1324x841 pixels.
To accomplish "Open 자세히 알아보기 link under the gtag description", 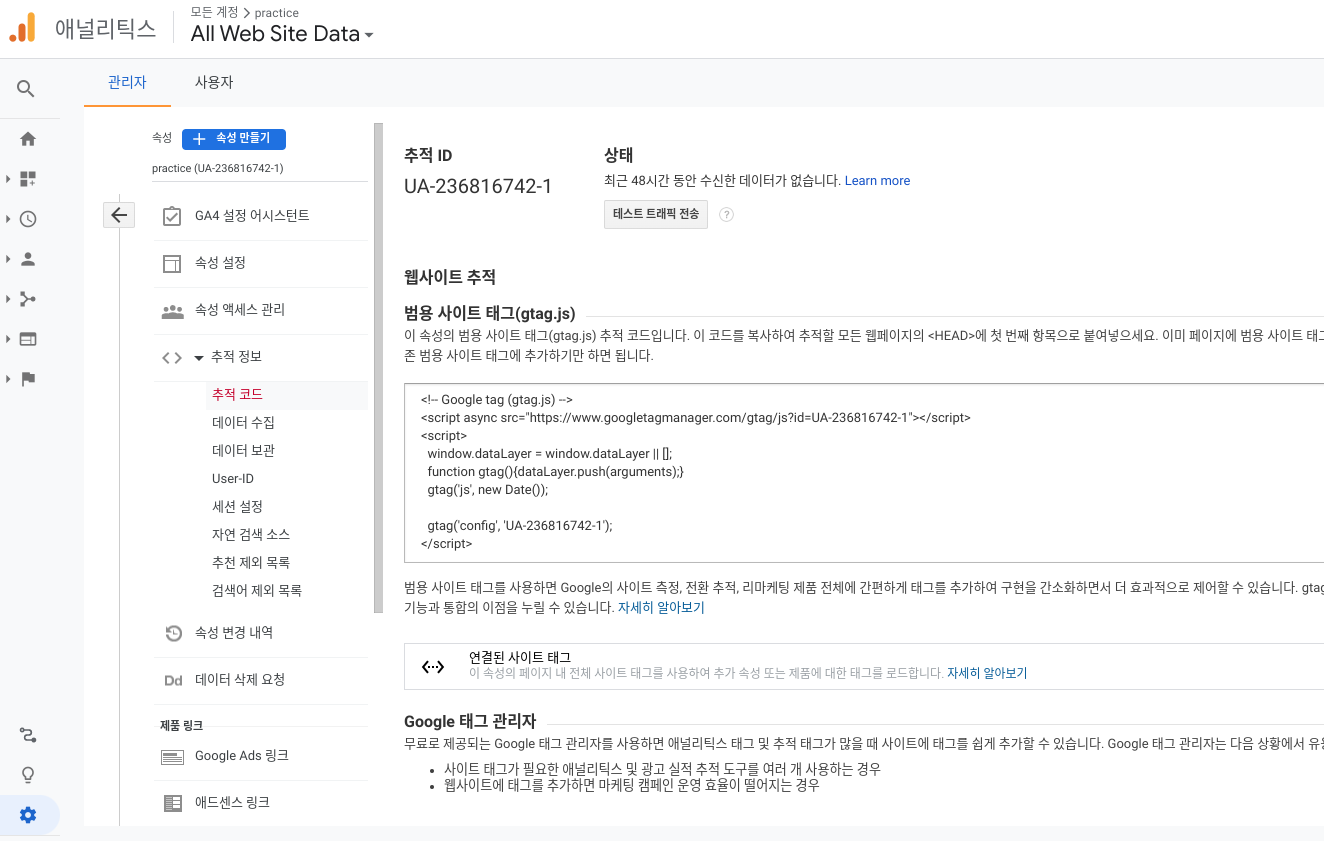I will 661,607.
